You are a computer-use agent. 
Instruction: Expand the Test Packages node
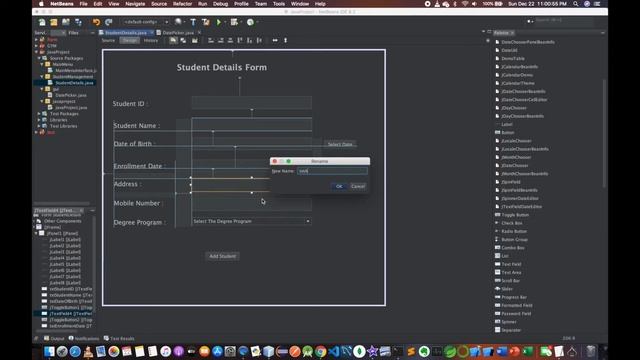(39, 114)
